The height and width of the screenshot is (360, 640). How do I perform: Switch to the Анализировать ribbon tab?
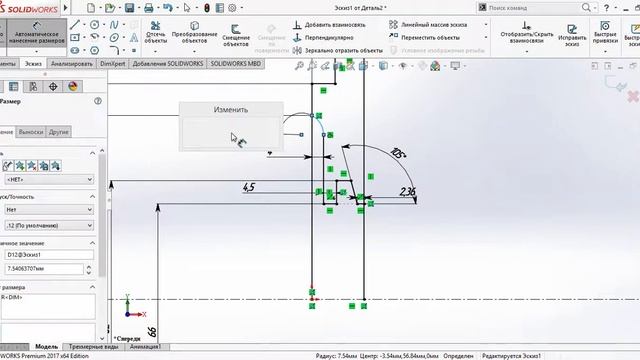pyautogui.click(x=71, y=64)
